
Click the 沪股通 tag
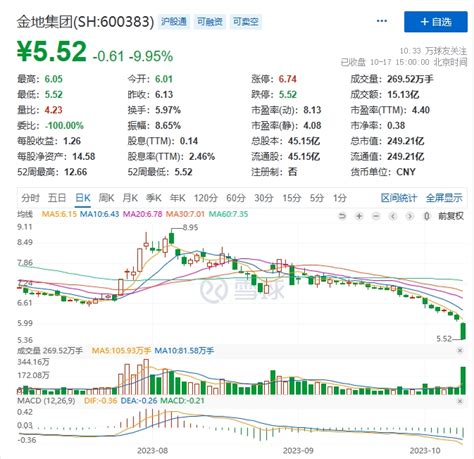(174, 22)
